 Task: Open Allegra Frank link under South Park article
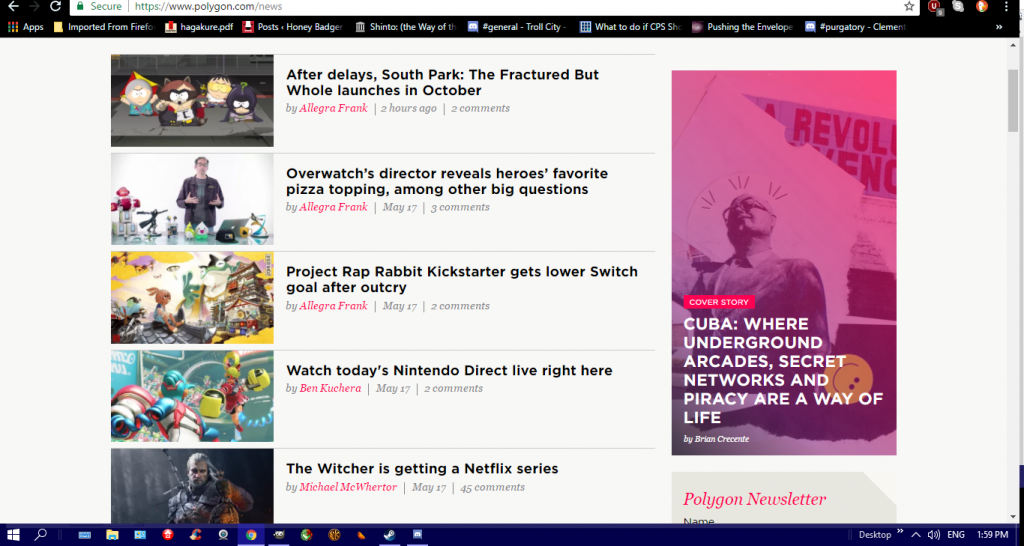coord(333,108)
